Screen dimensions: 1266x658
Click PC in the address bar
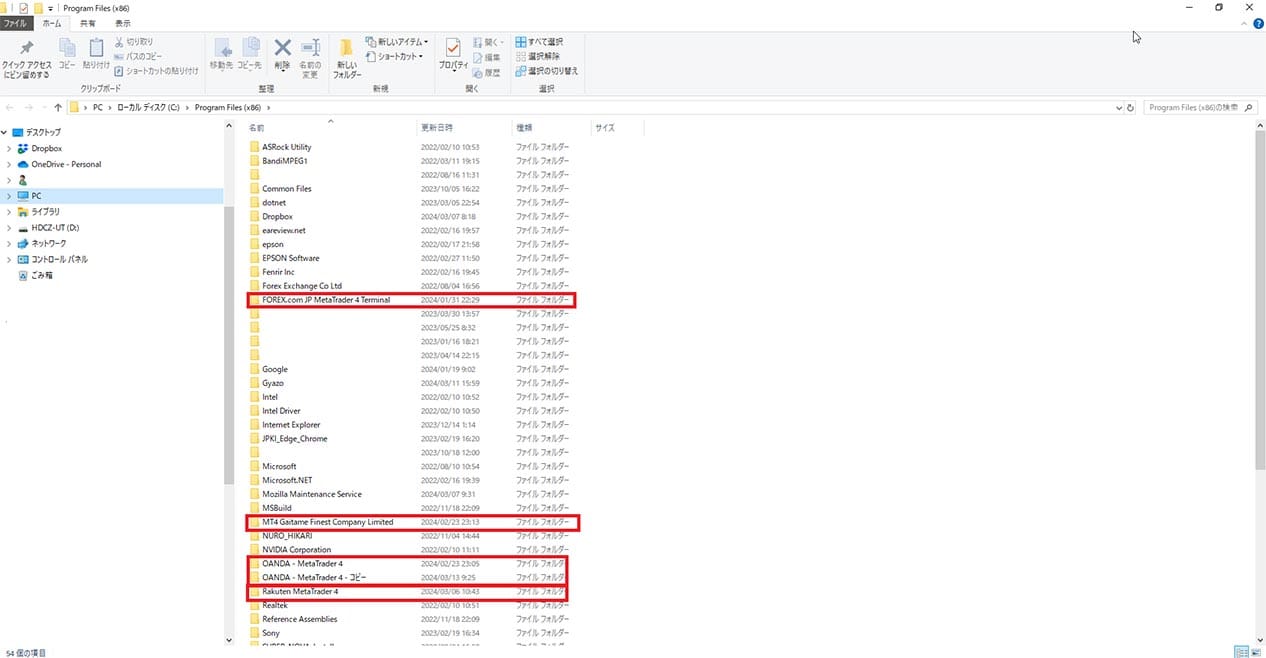coord(98,107)
